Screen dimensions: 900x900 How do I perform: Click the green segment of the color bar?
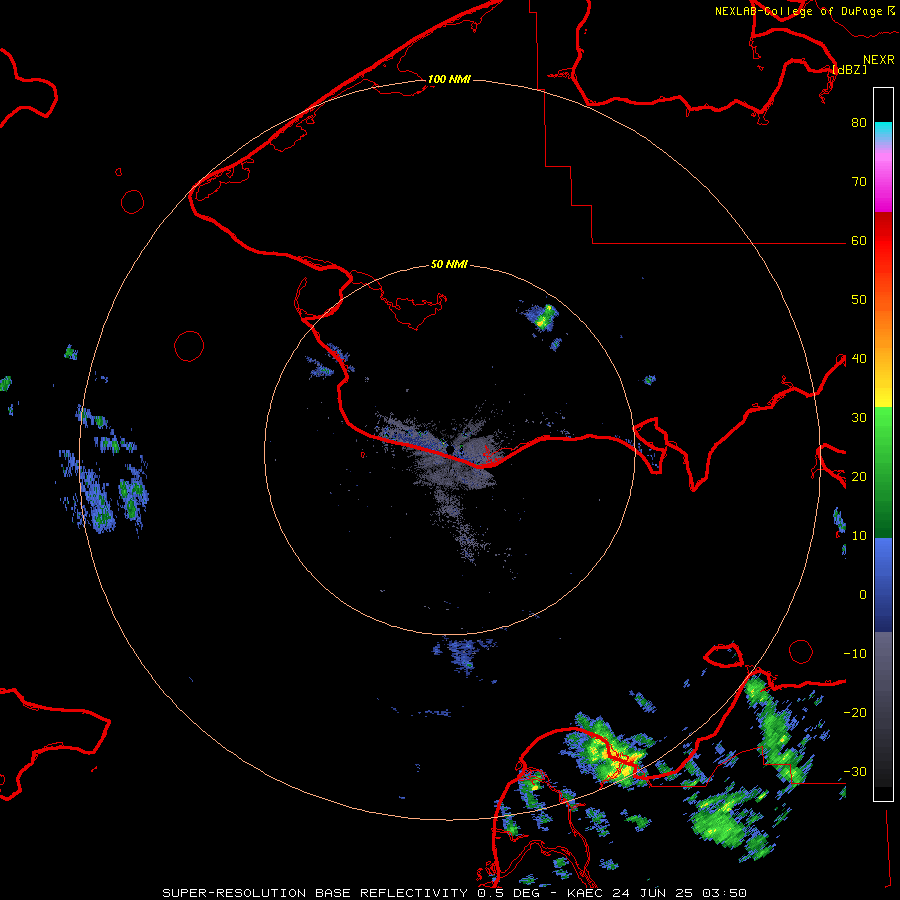pos(883,472)
